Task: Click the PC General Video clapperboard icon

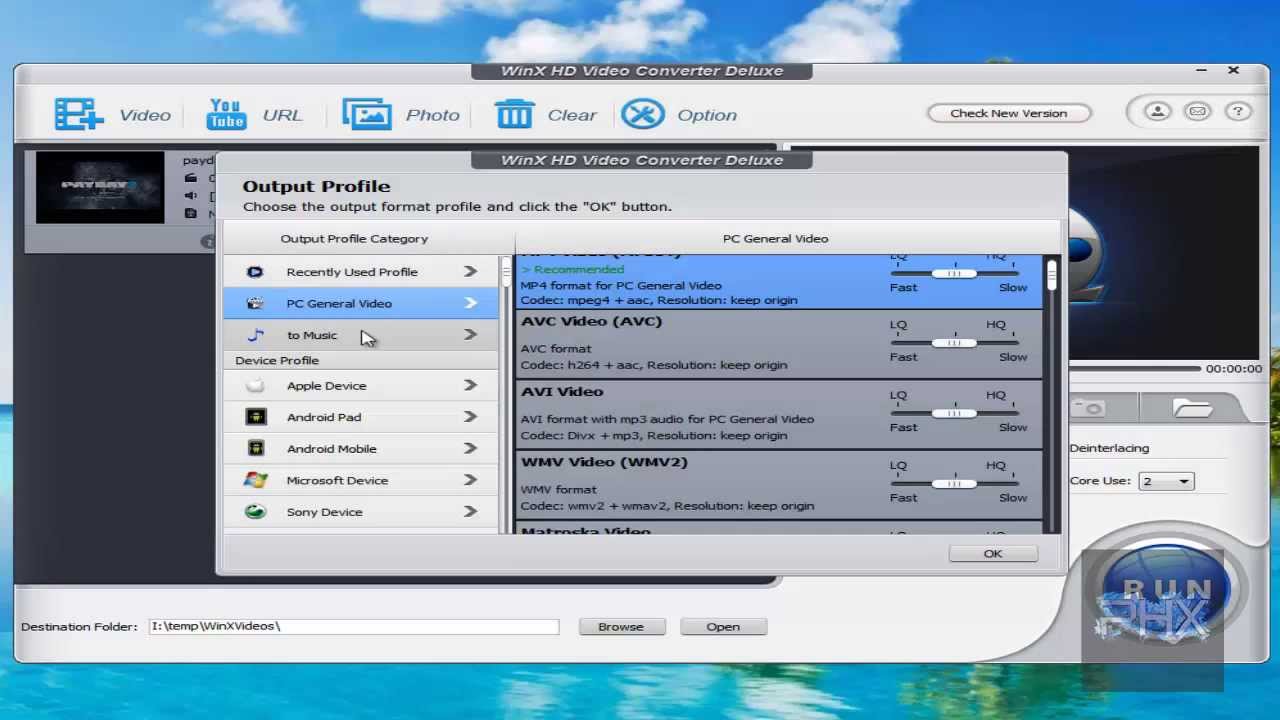Action: tap(255, 303)
